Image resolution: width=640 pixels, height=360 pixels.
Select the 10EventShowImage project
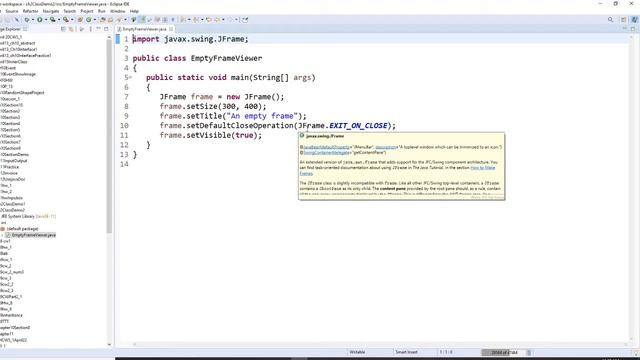click(x=18, y=74)
